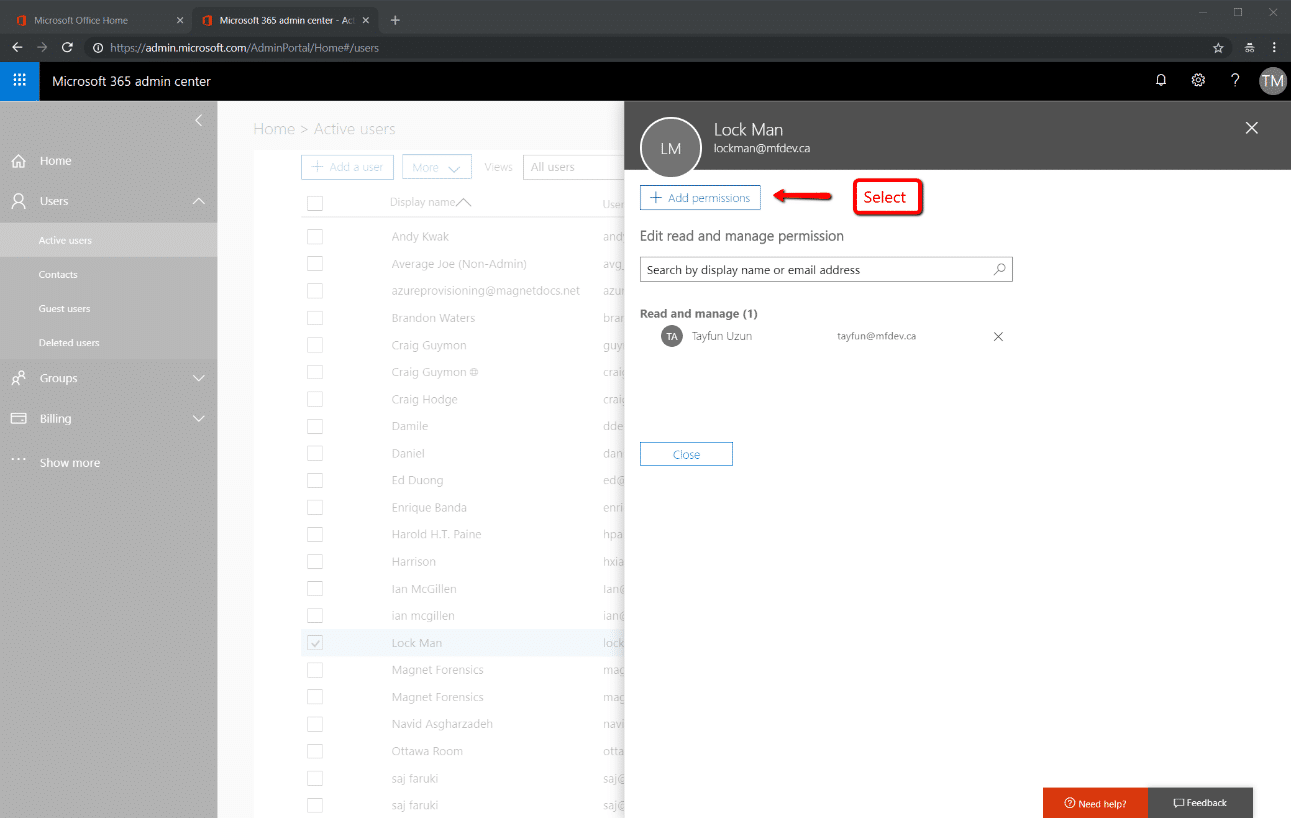Screen dimensions: 1291x818
Task: Sort by Display name column
Action: pyautogui.click(x=431, y=202)
